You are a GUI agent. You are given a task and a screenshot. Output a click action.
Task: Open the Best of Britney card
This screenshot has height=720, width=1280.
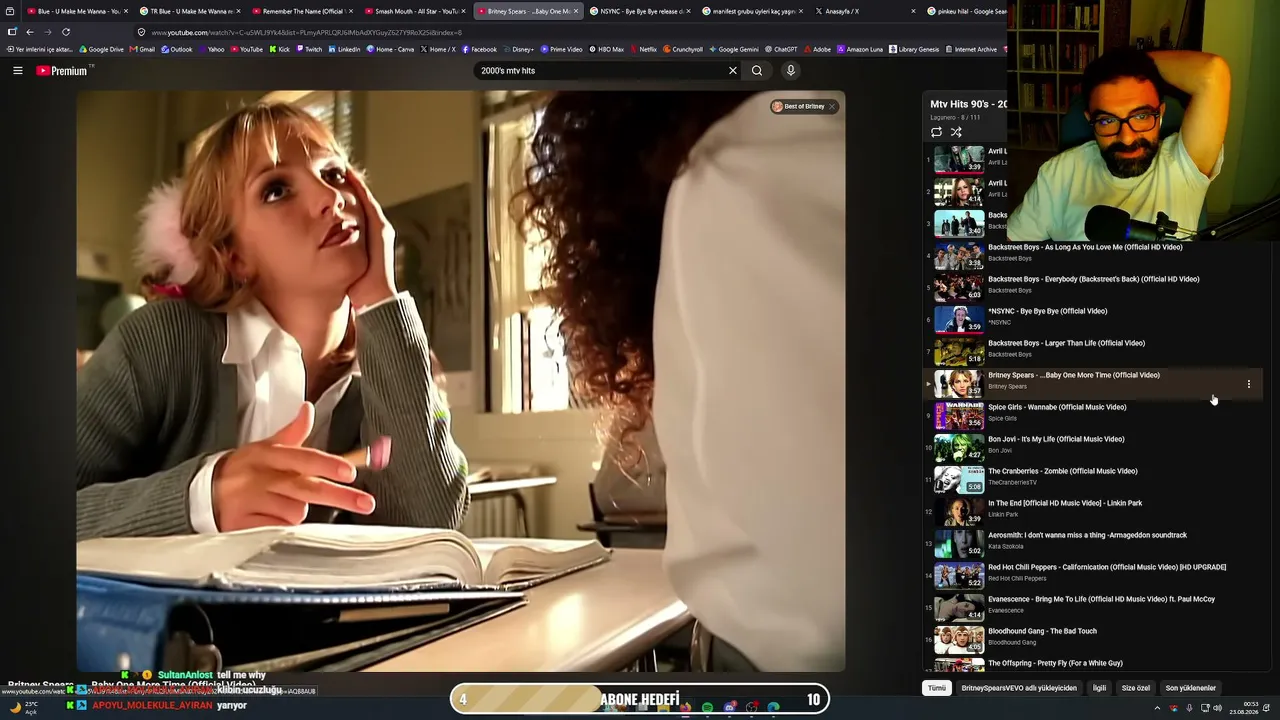[x=799, y=107]
